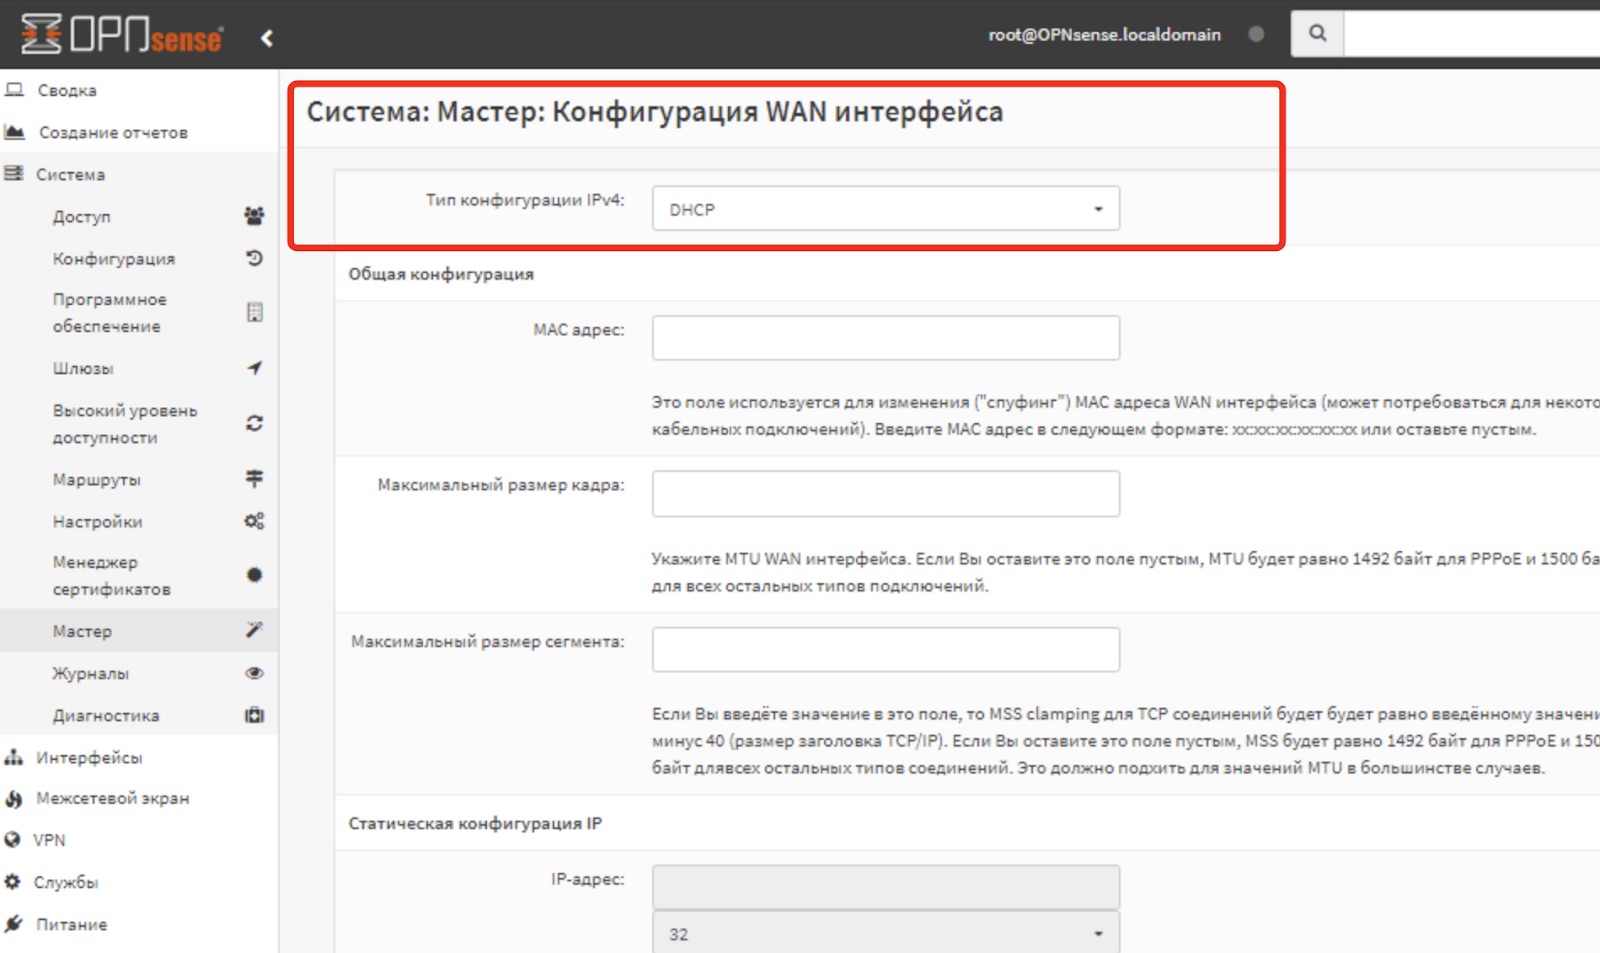Select the Мастер wizard wand icon
Image resolution: width=1600 pixels, height=953 pixels.
pos(255,630)
